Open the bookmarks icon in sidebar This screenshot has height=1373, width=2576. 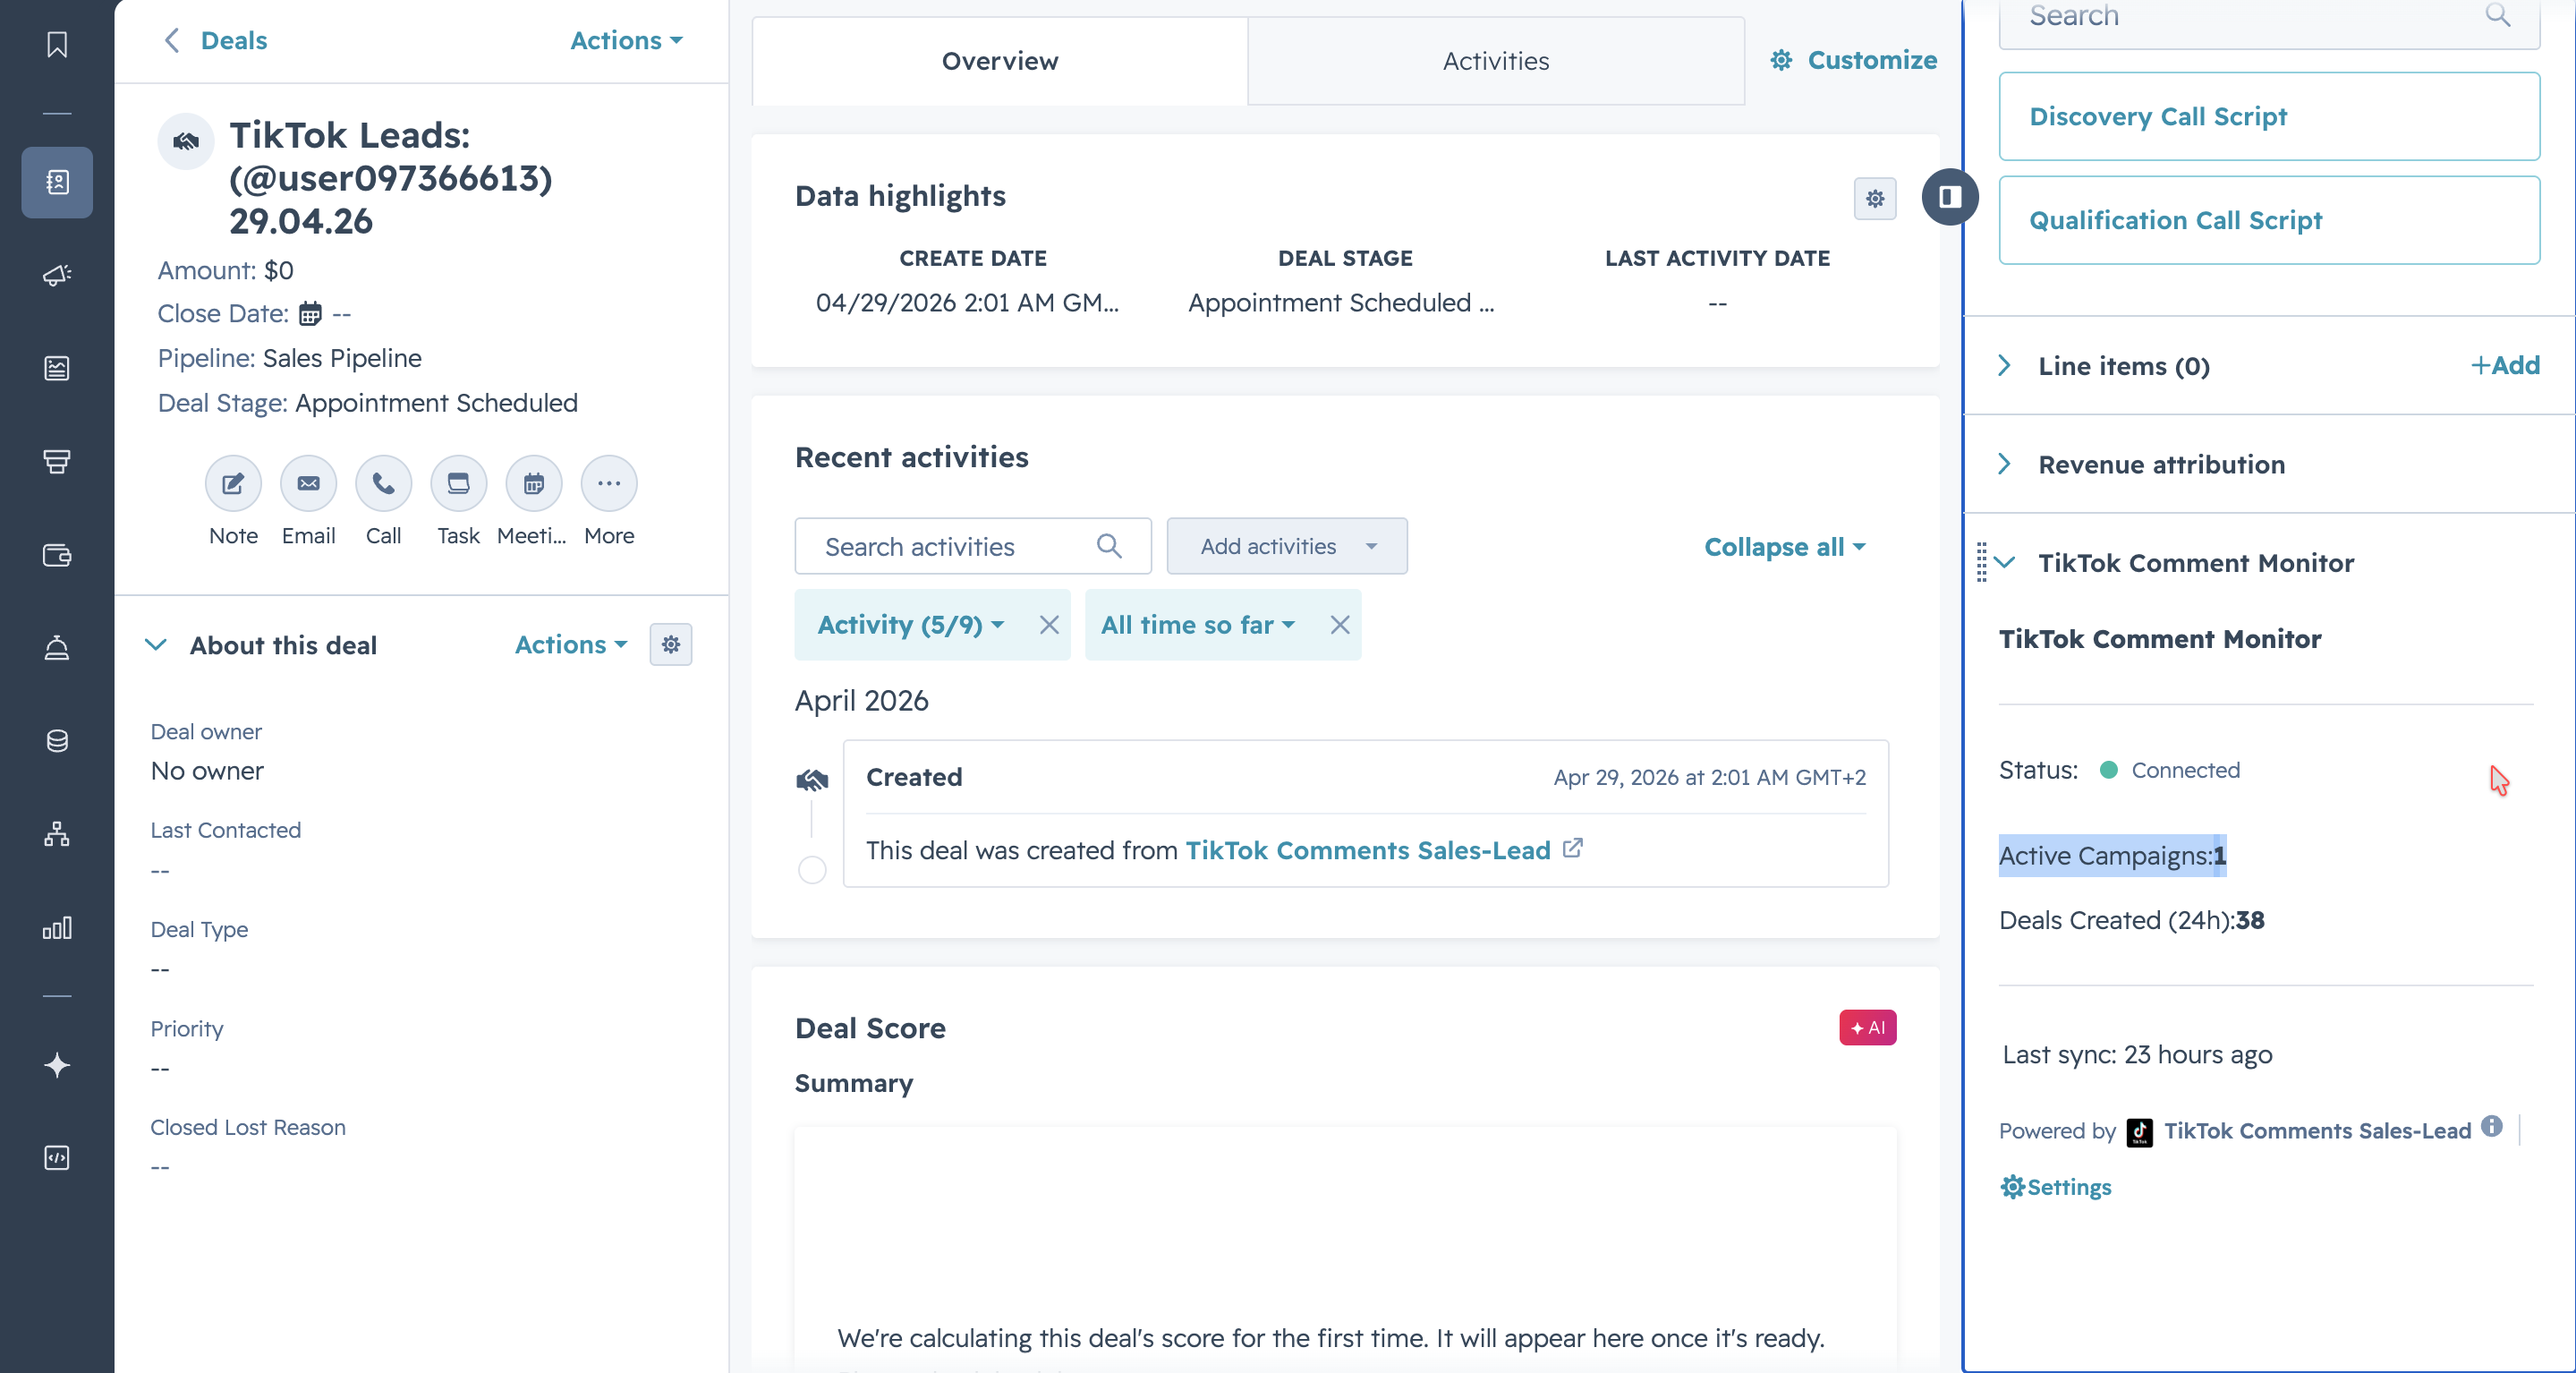click(x=57, y=44)
